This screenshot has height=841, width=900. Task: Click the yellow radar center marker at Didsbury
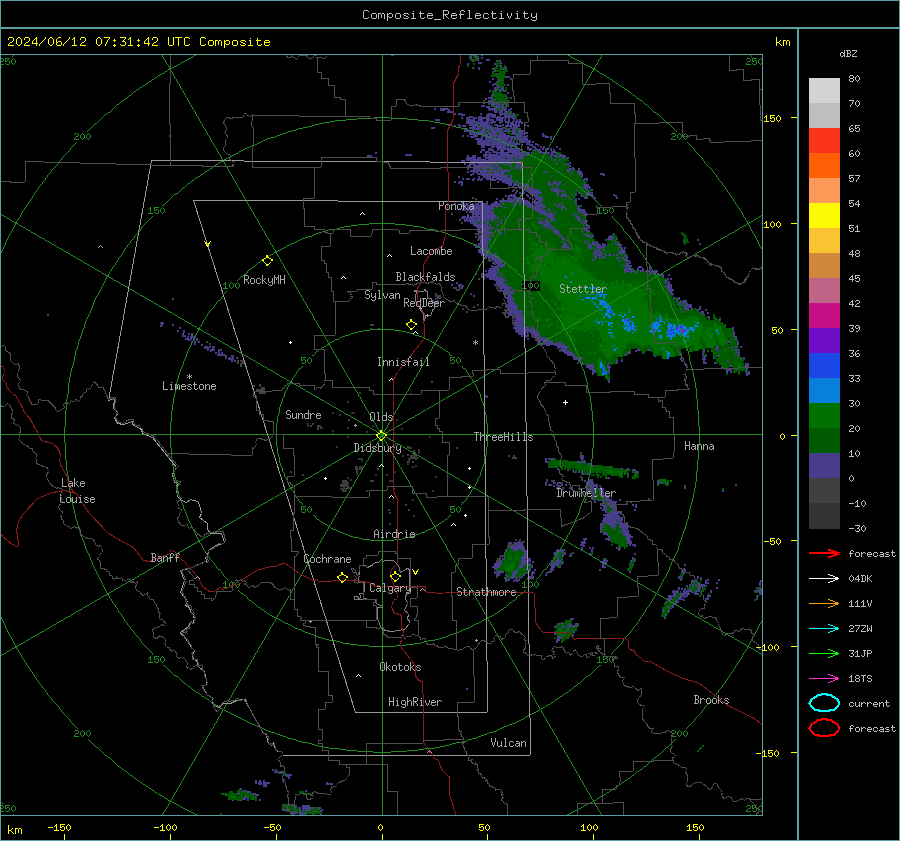click(x=381, y=436)
